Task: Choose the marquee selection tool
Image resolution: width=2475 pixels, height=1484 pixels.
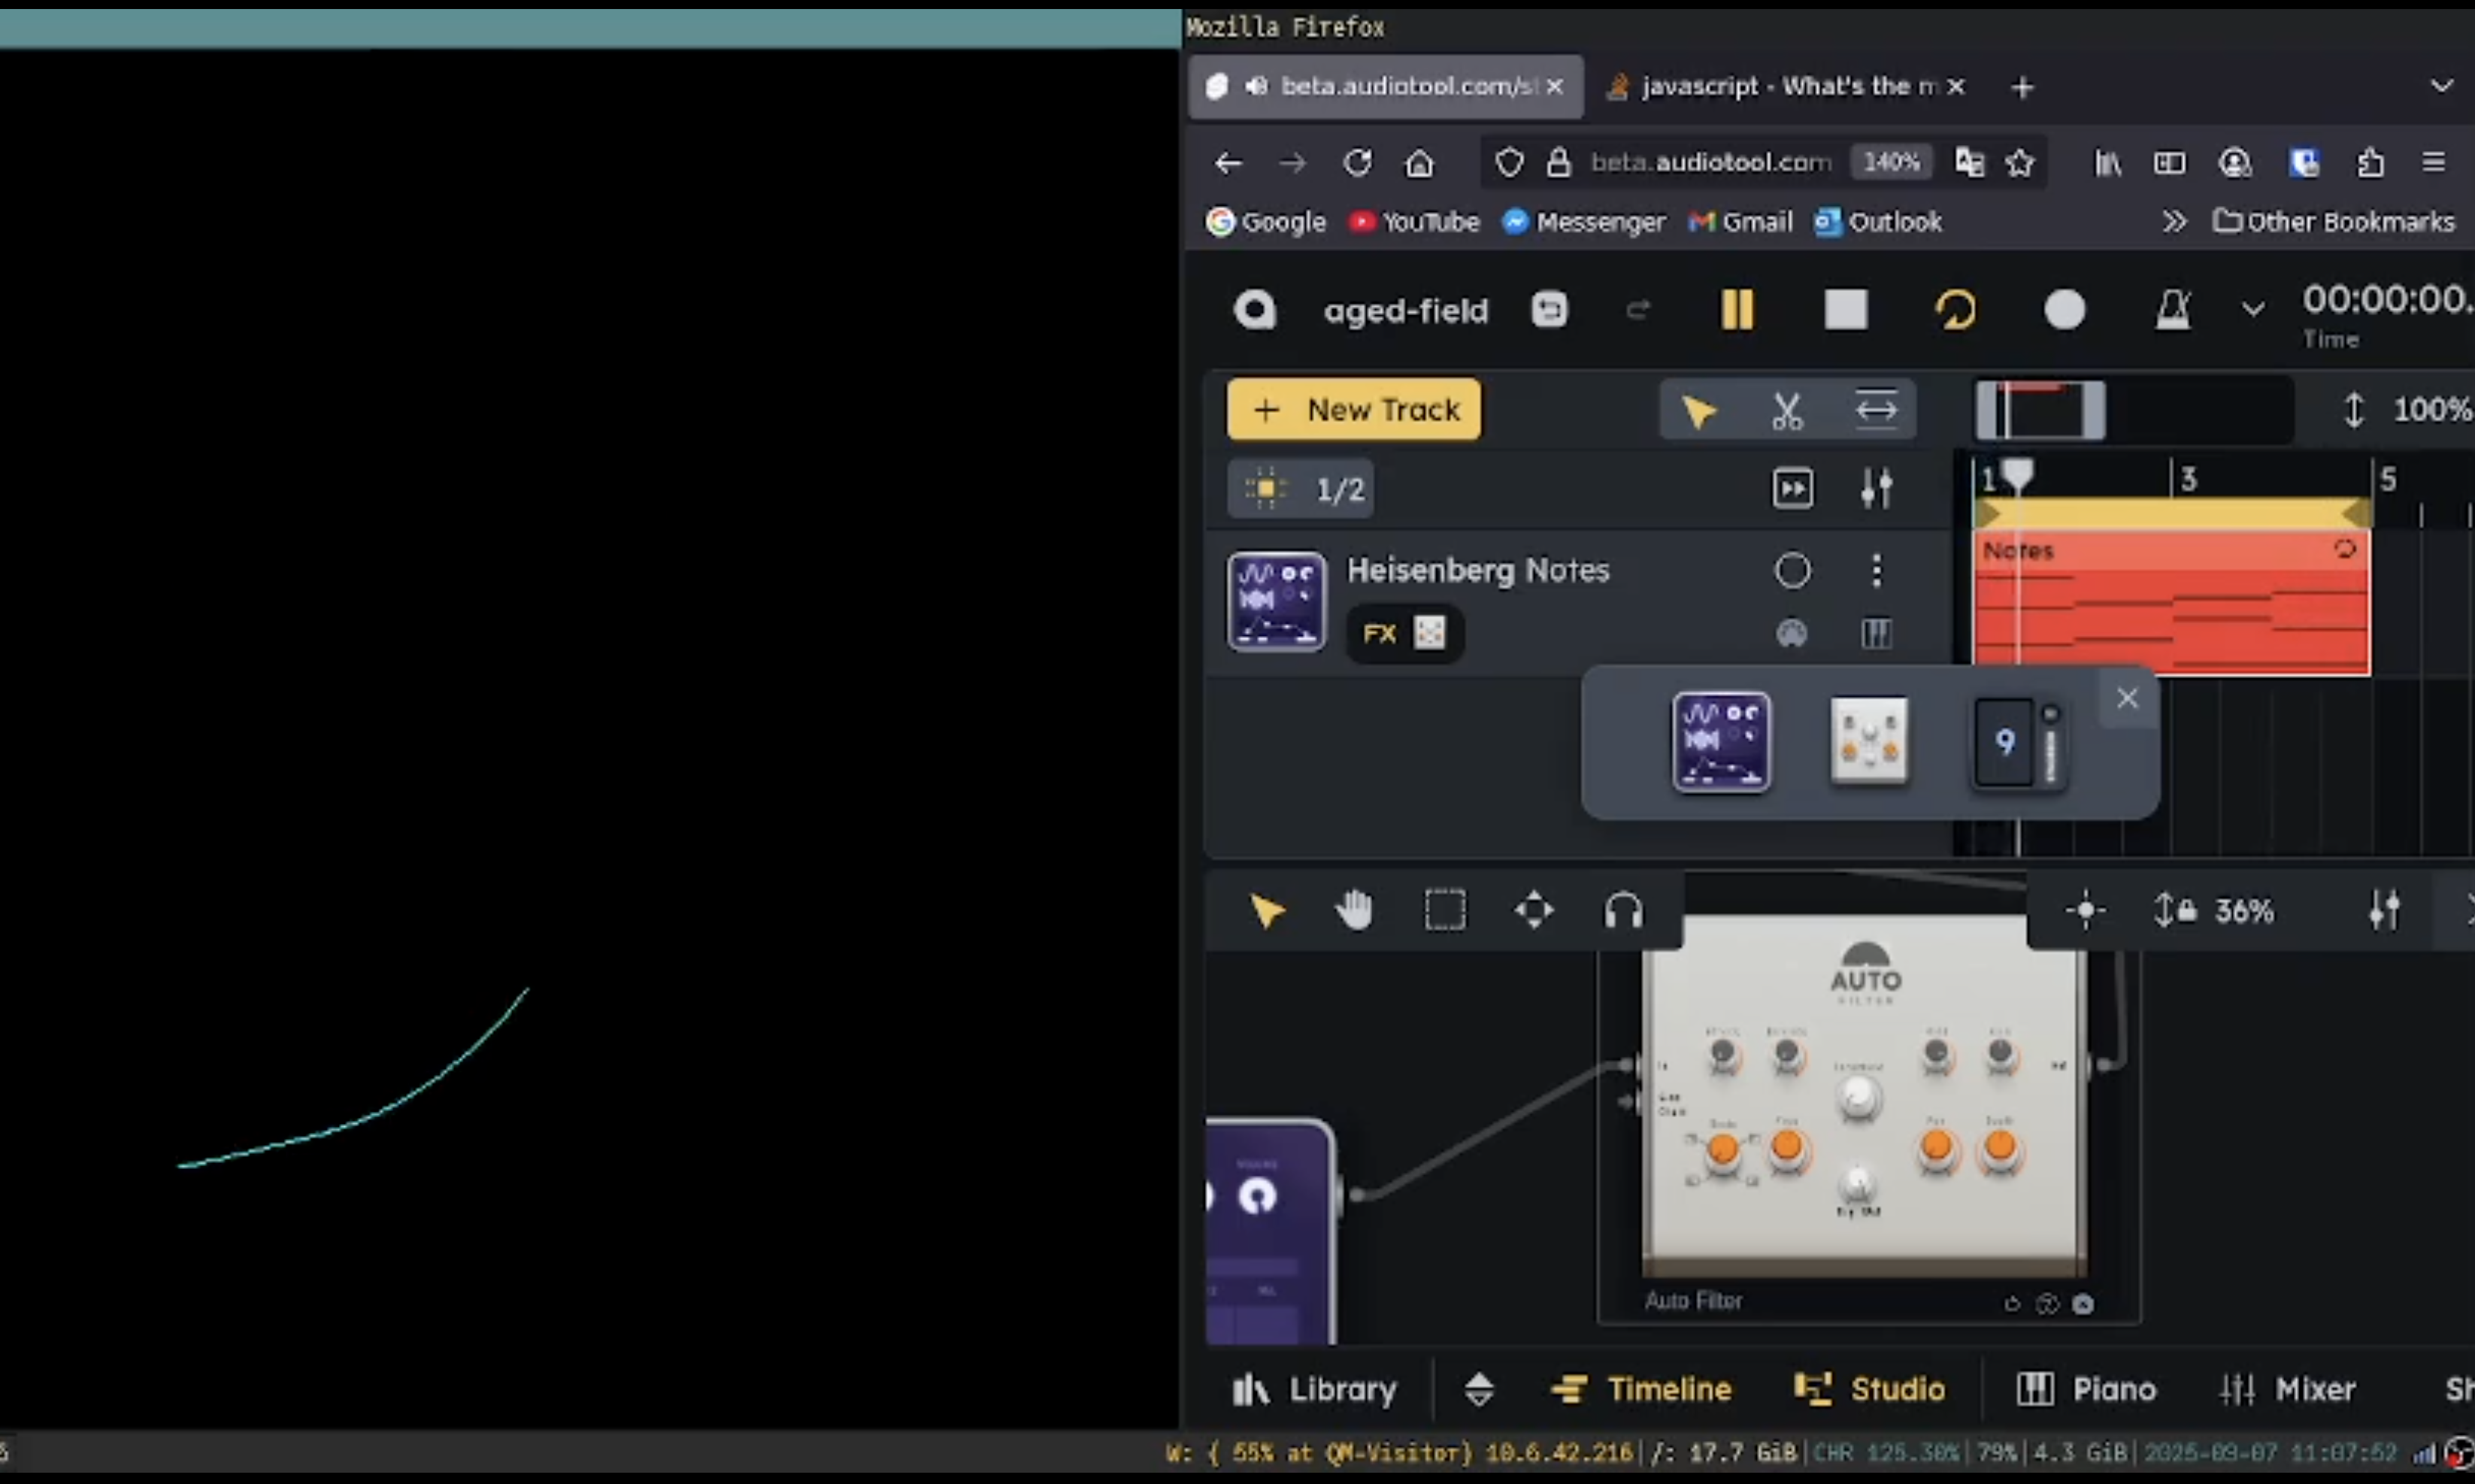Action: [x=1444, y=911]
